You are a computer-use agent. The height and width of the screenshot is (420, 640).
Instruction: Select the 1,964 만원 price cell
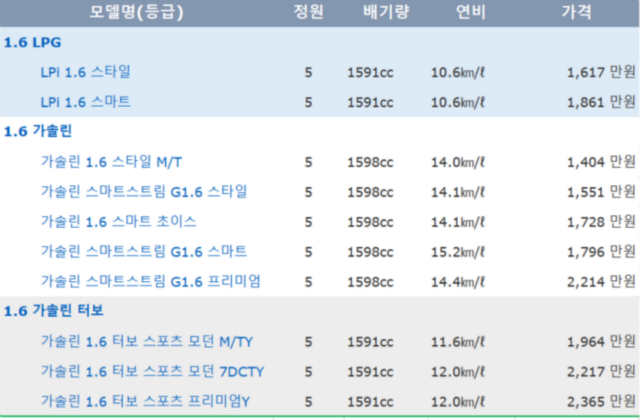601,342
